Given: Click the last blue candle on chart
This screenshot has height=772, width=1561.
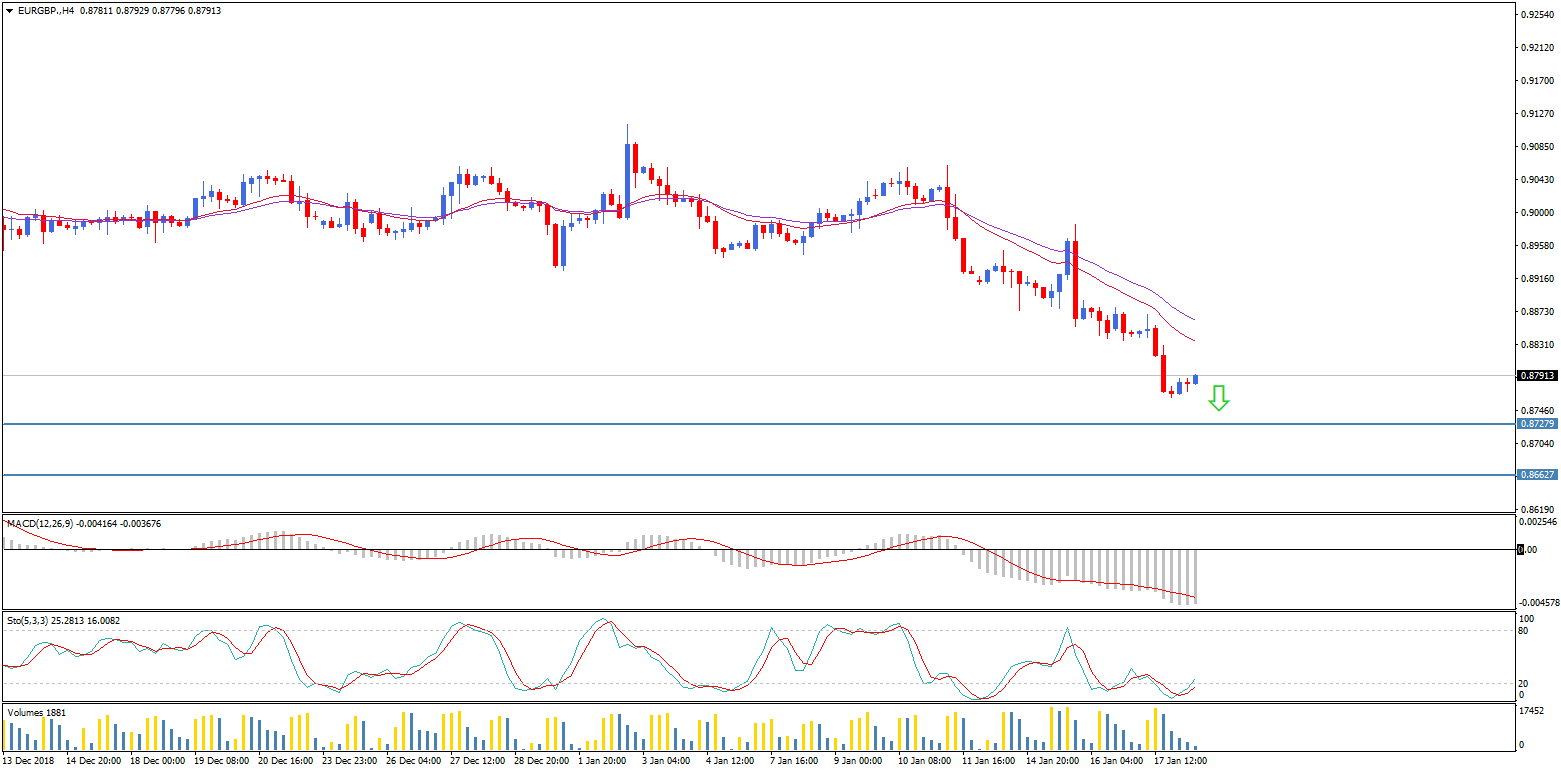Looking at the screenshot, I should (x=1195, y=379).
